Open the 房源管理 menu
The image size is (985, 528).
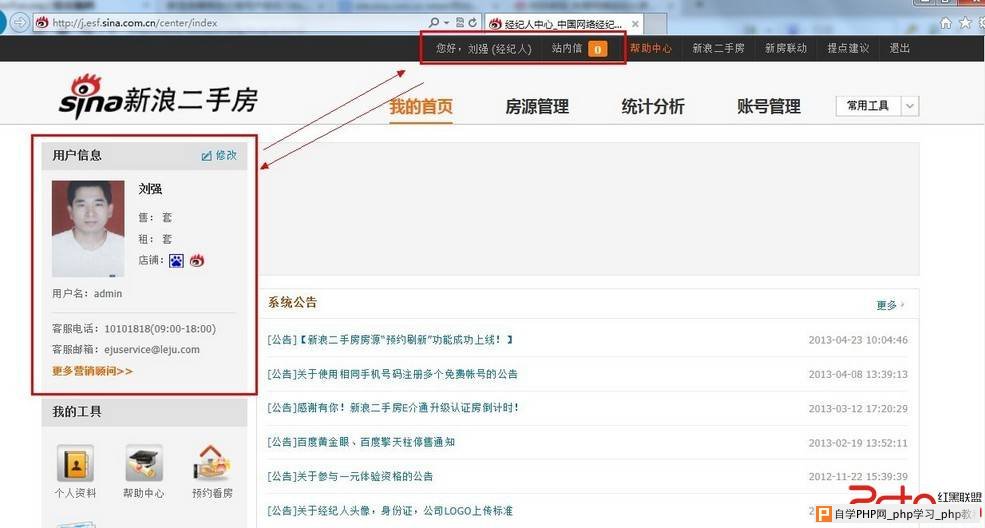click(x=537, y=106)
